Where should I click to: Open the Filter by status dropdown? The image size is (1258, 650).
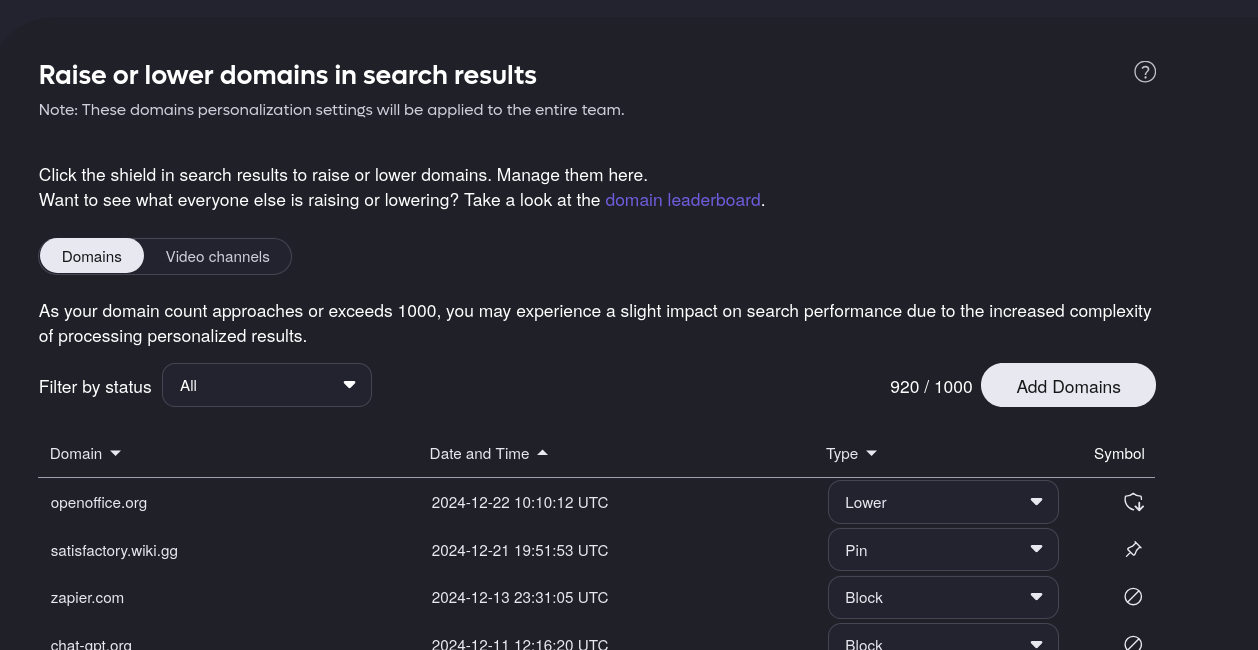click(x=266, y=385)
